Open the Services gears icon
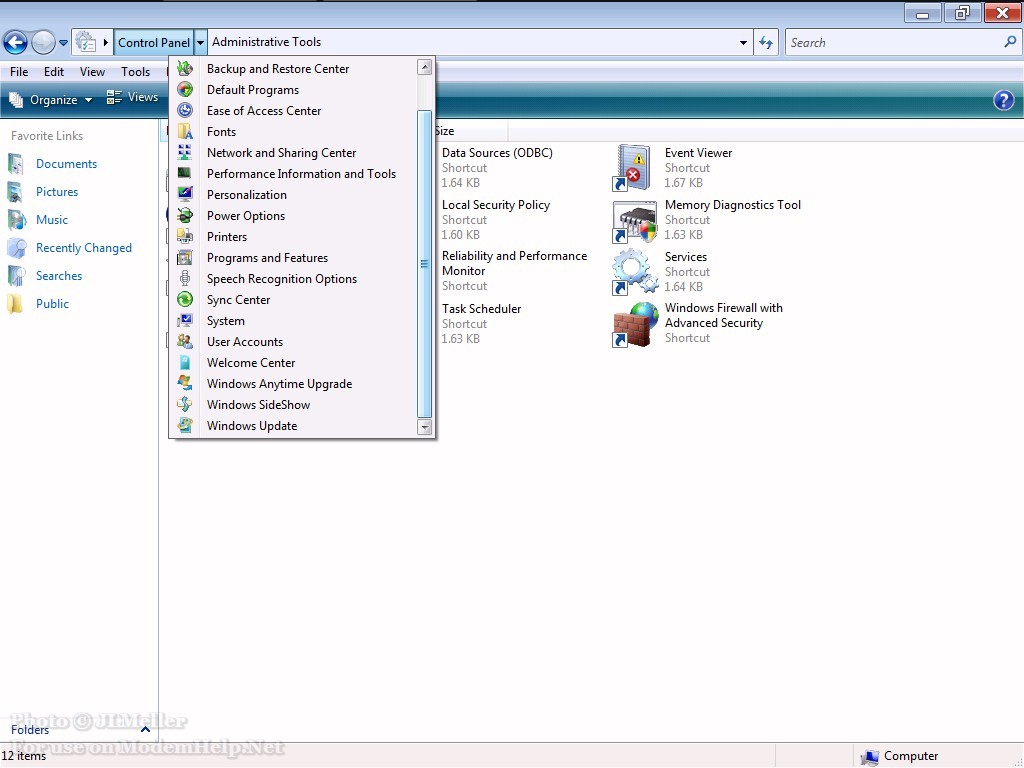 [x=634, y=272]
